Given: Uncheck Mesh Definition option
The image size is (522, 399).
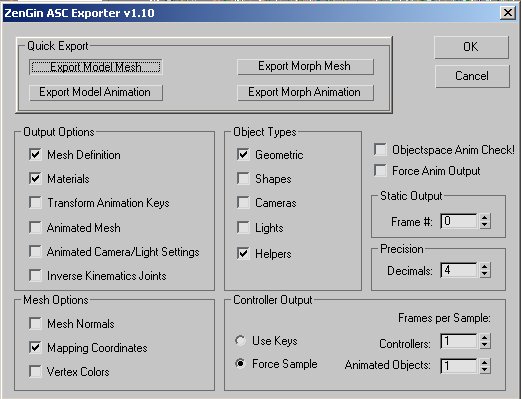Looking at the screenshot, I should tap(35, 155).
